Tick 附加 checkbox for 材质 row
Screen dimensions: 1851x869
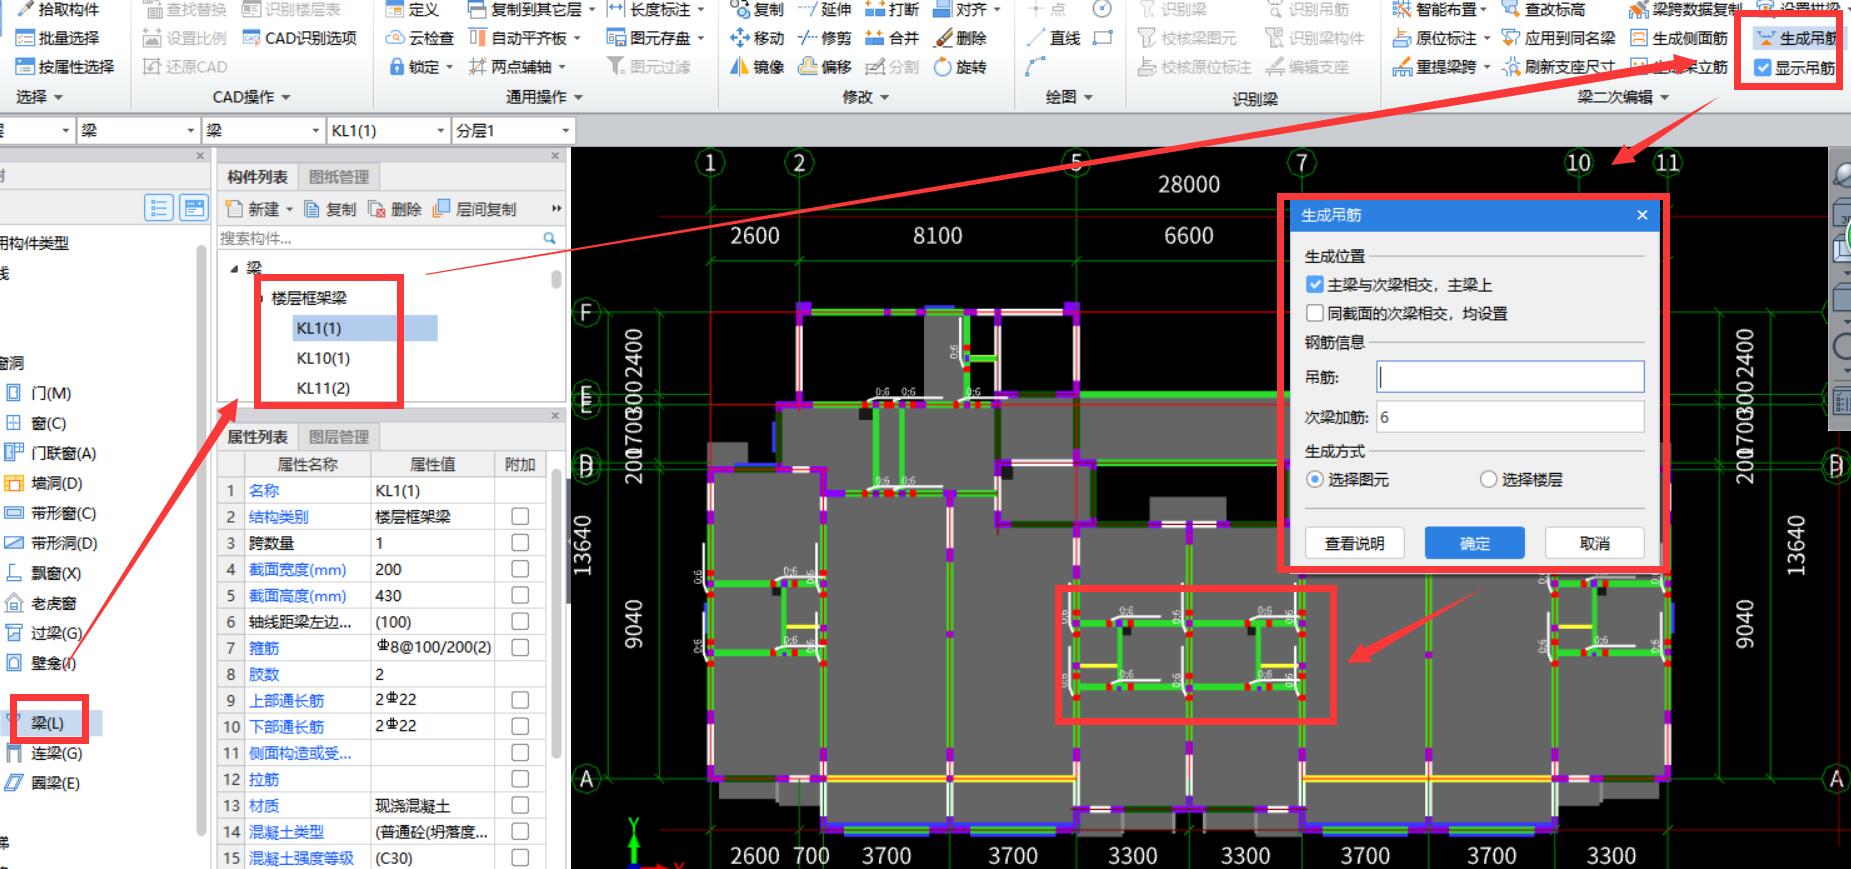(x=520, y=805)
